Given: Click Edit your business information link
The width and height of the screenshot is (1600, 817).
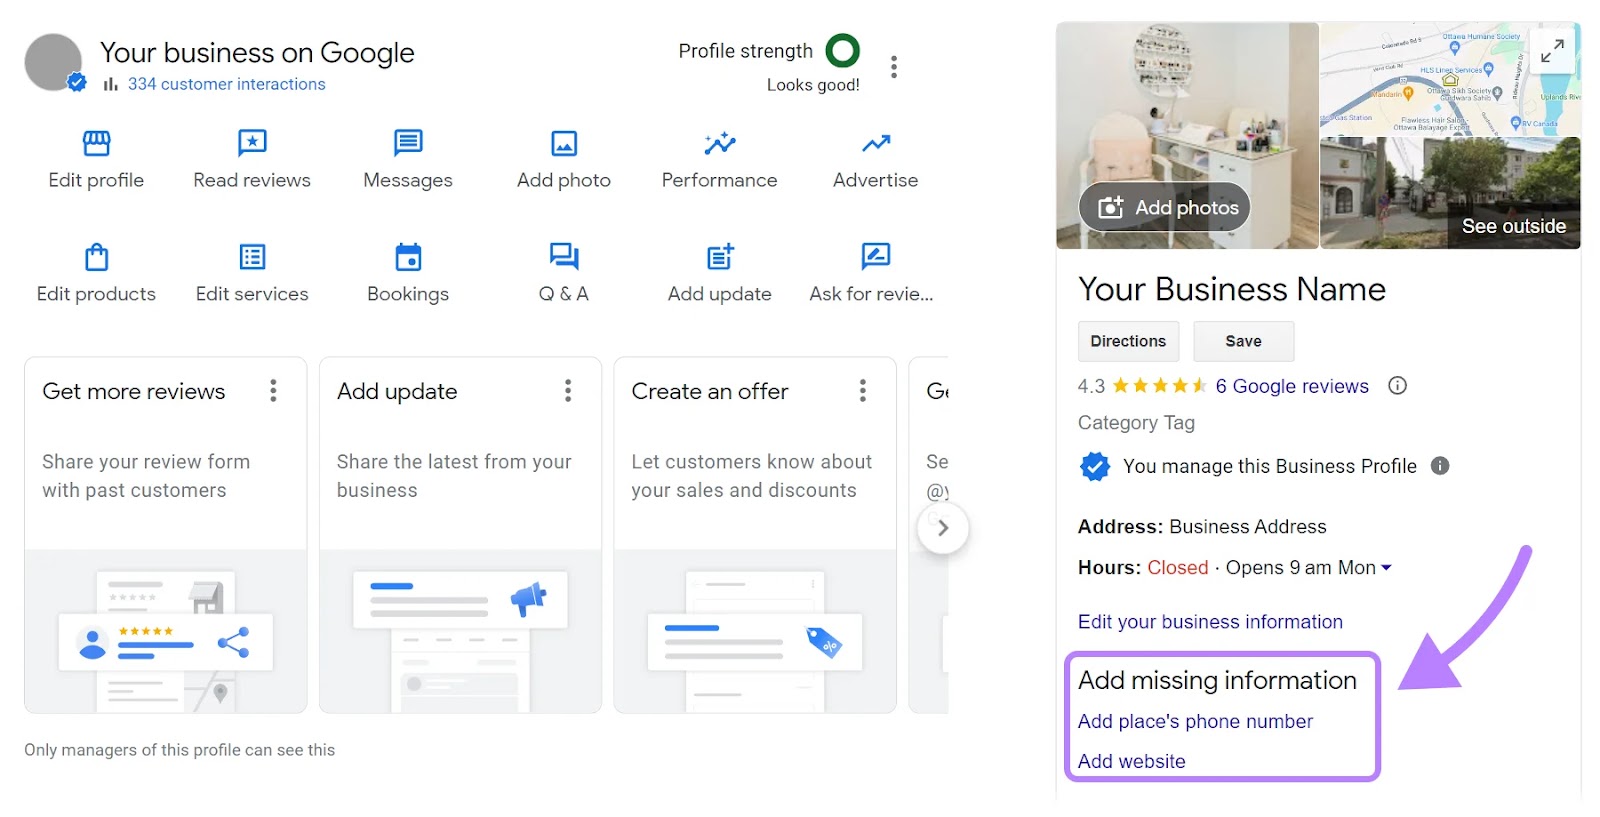Looking at the screenshot, I should [1210, 622].
